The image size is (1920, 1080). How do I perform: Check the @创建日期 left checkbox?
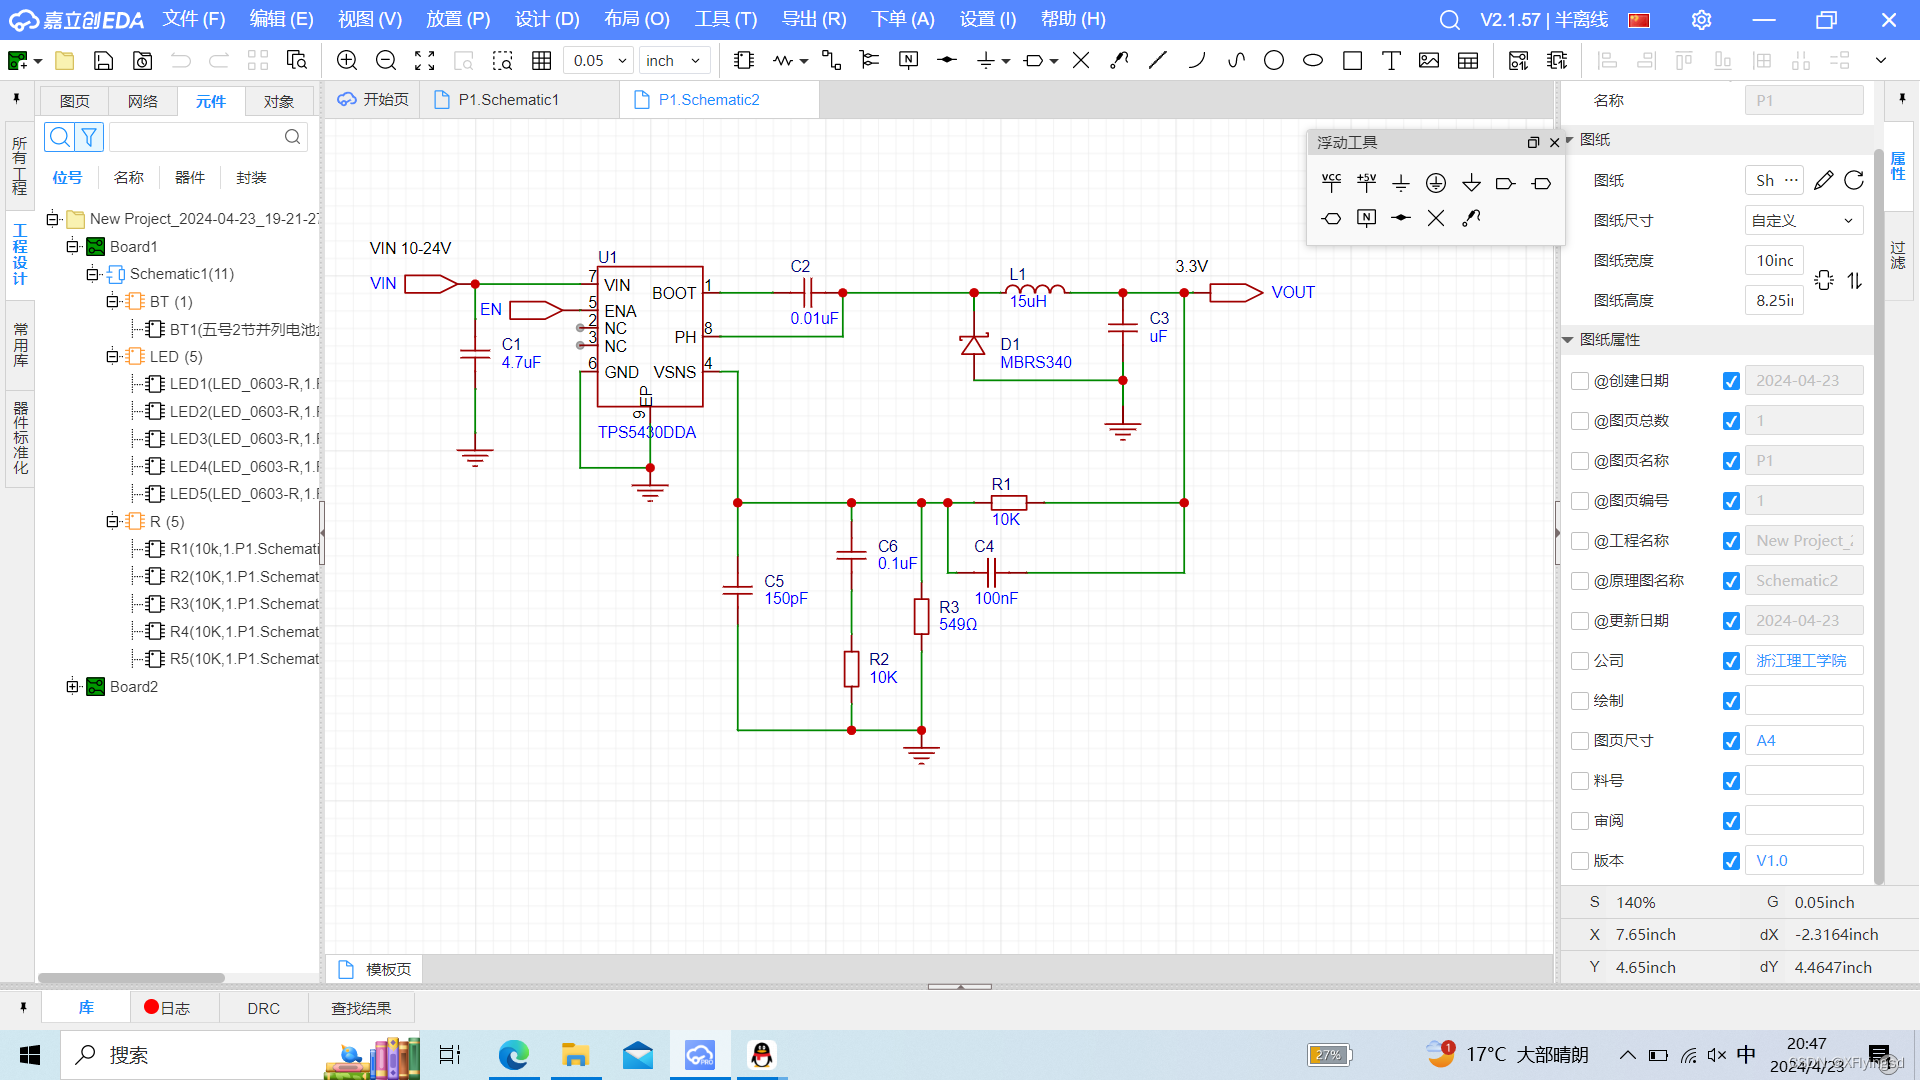tap(1580, 381)
